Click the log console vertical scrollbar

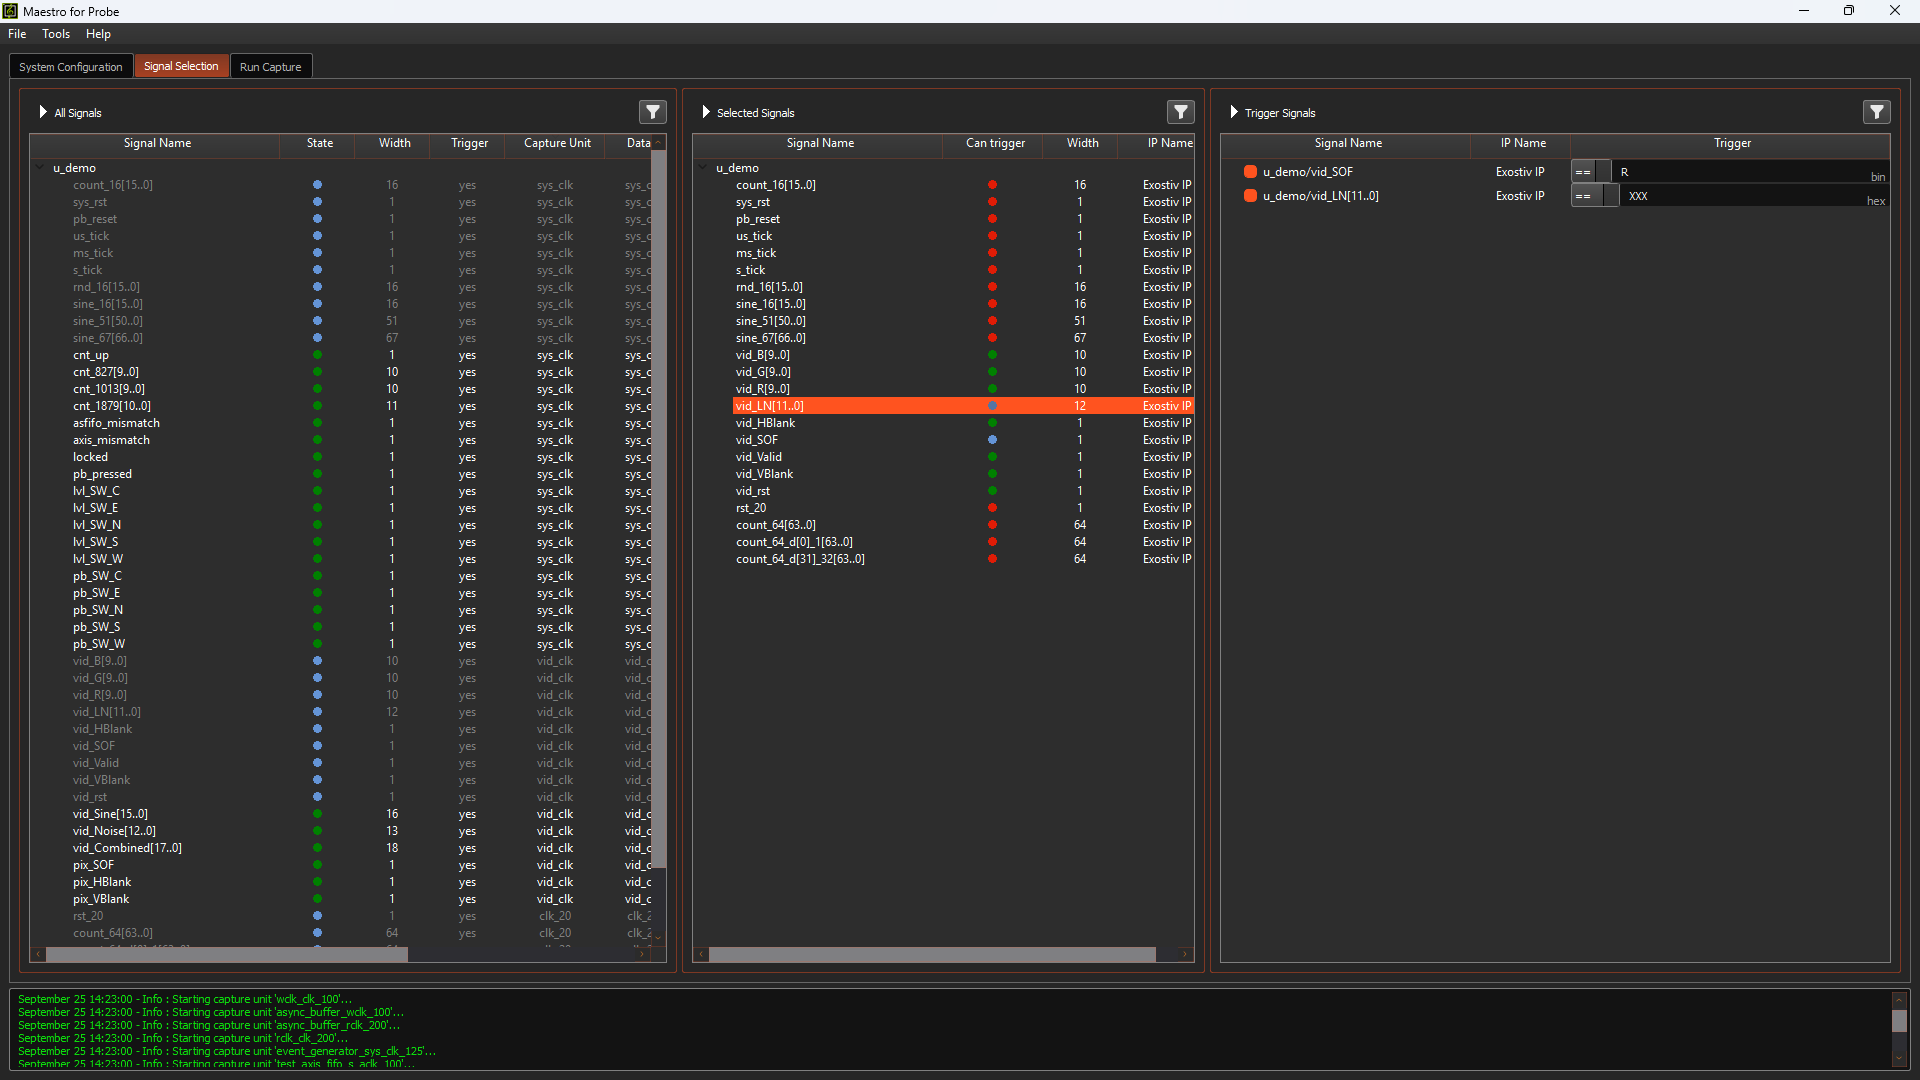pyautogui.click(x=1899, y=1021)
